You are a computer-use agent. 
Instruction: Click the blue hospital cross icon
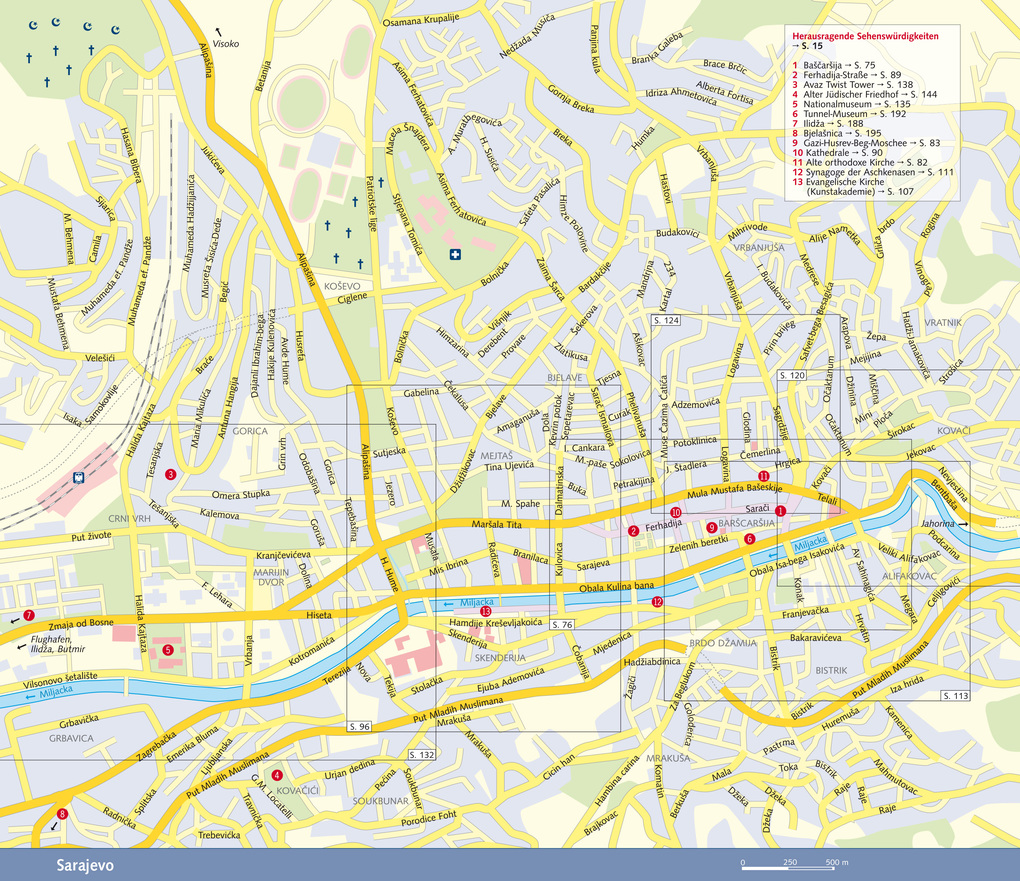pos(456,256)
